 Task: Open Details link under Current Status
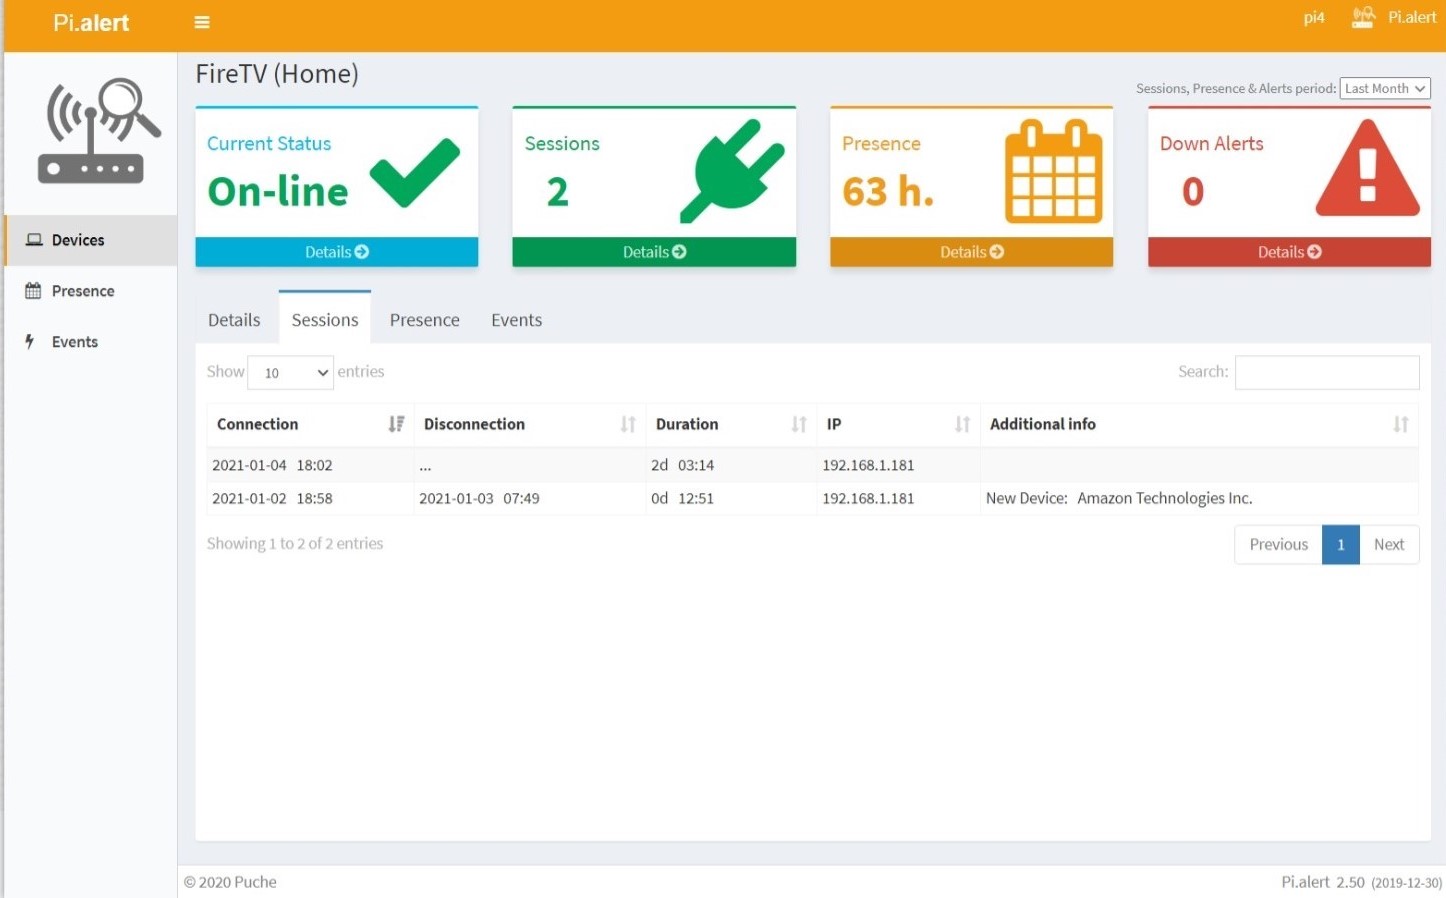[x=336, y=252]
